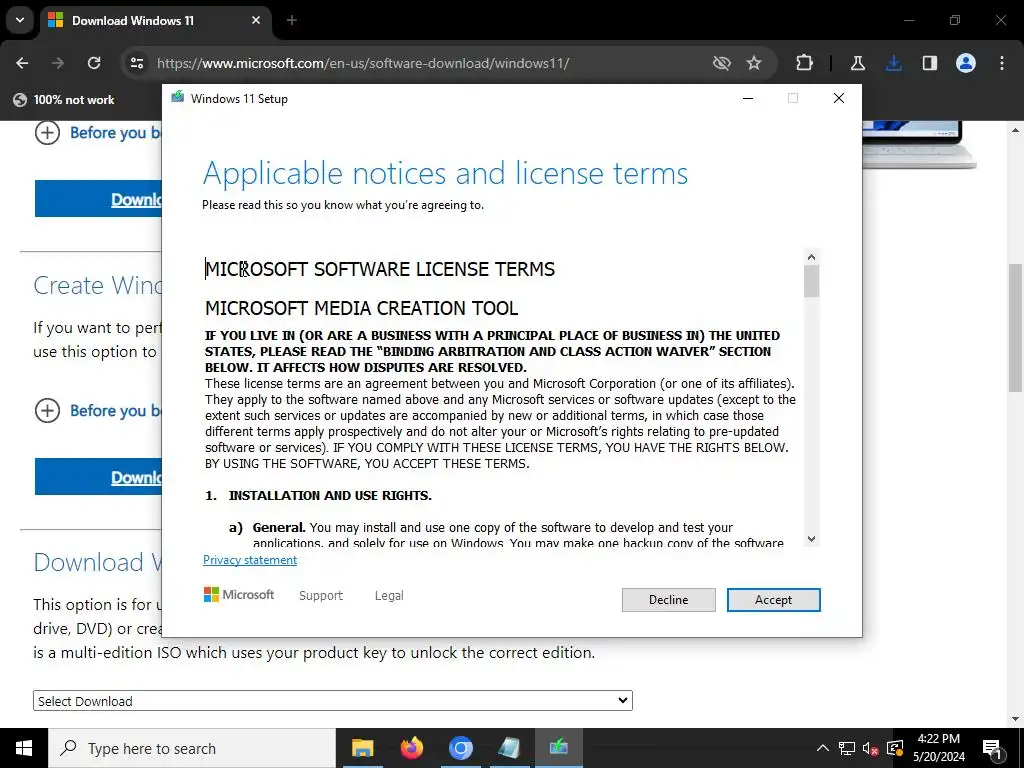Viewport: 1024px width, 768px height.
Task: Open the Select Download dropdown
Action: click(332, 701)
